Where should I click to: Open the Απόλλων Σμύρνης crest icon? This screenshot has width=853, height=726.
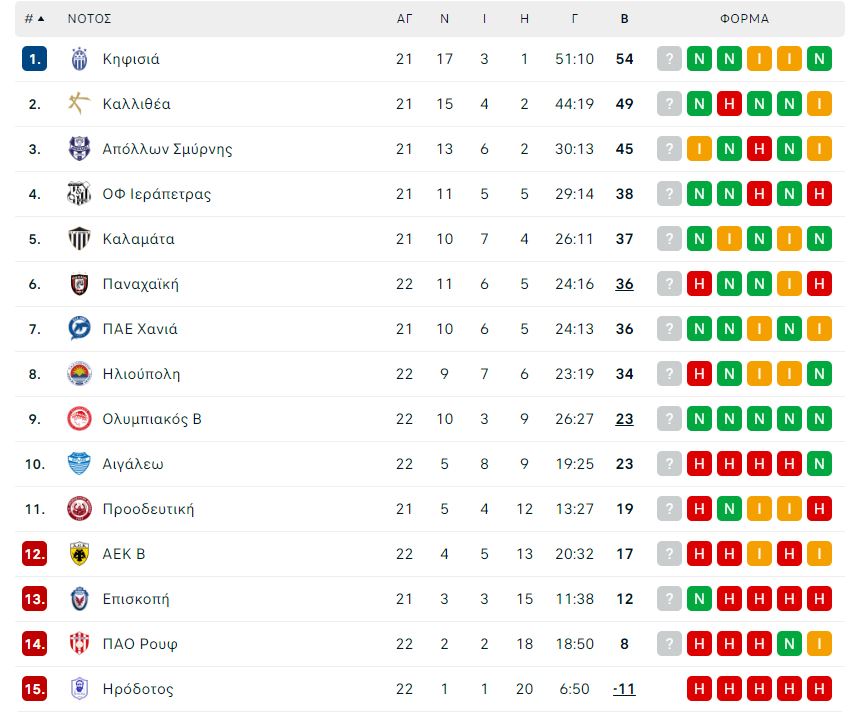click(79, 148)
